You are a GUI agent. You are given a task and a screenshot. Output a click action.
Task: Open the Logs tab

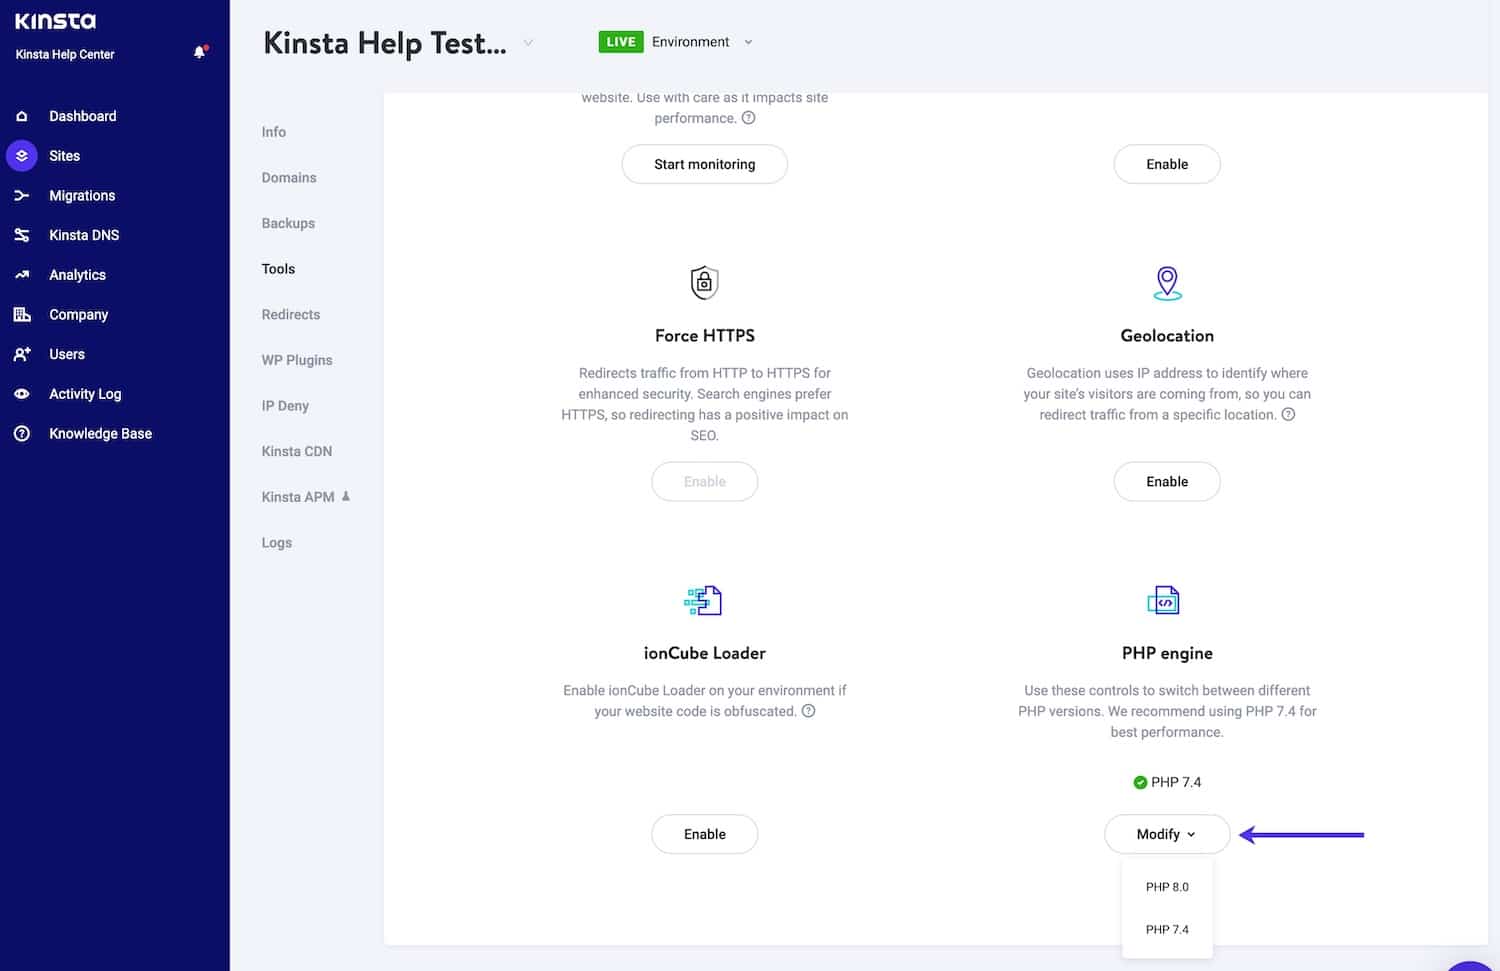coord(277,543)
